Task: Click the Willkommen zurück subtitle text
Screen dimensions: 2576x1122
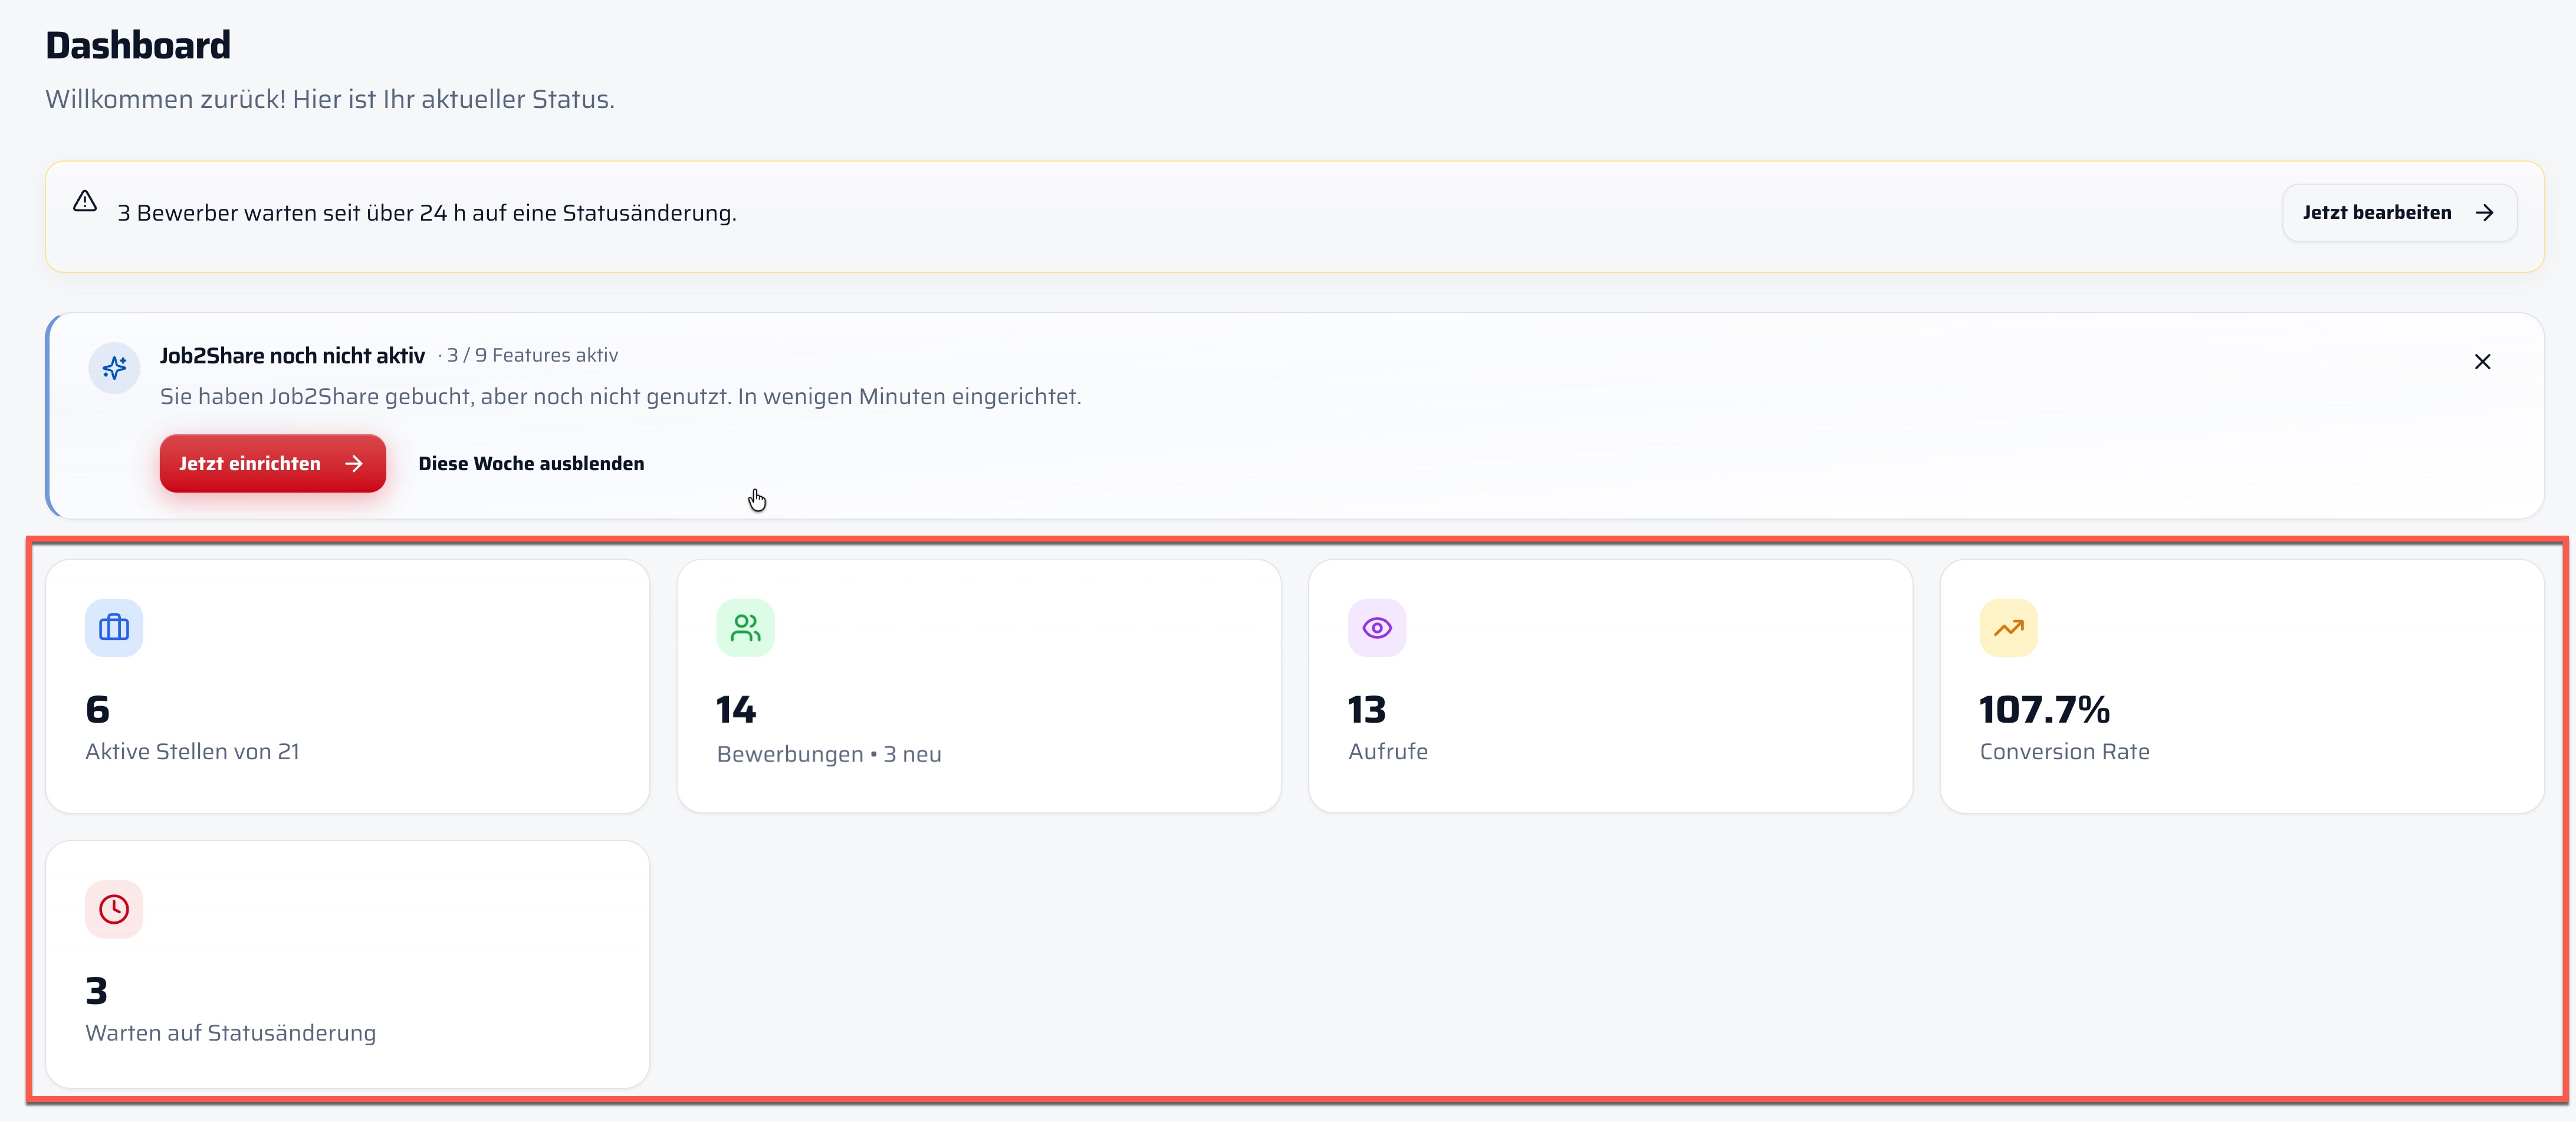Action: [x=330, y=99]
